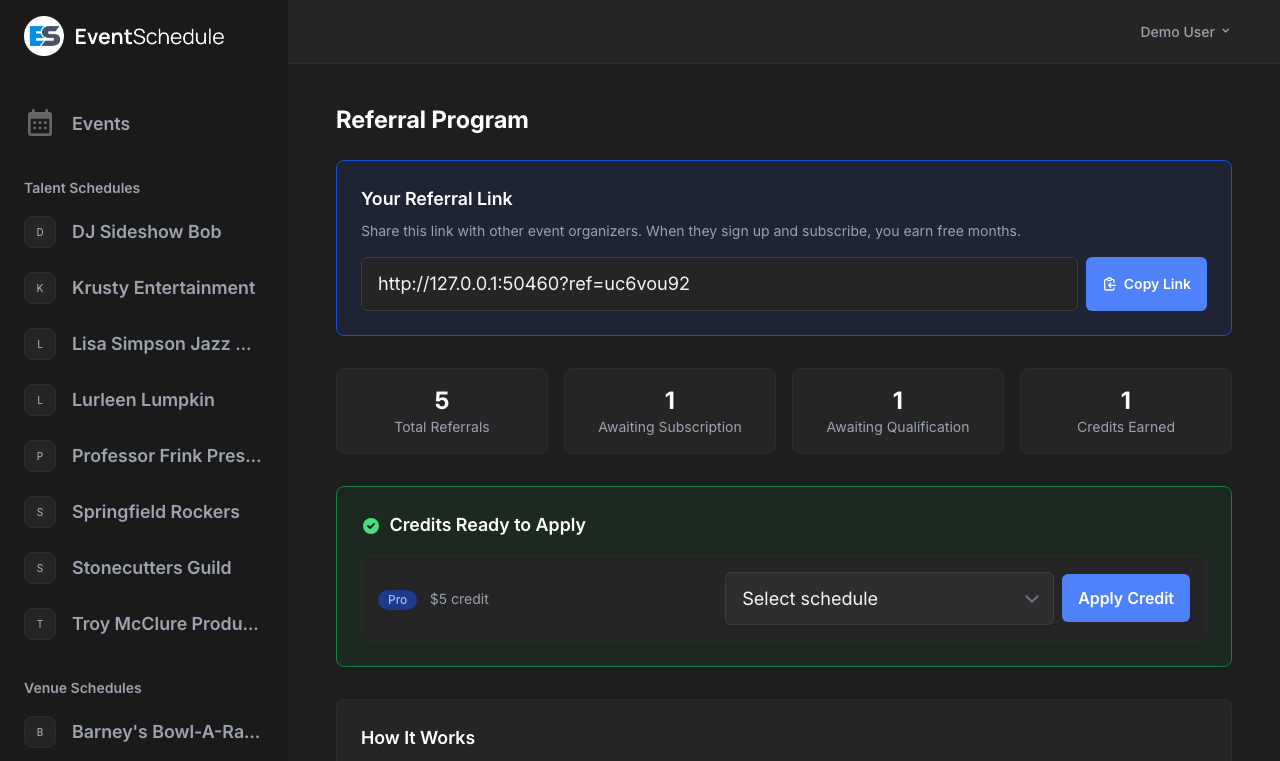The height and width of the screenshot is (761, 1280).
Task: Click the Total Referrals stat card
Action: click(442, 411)
